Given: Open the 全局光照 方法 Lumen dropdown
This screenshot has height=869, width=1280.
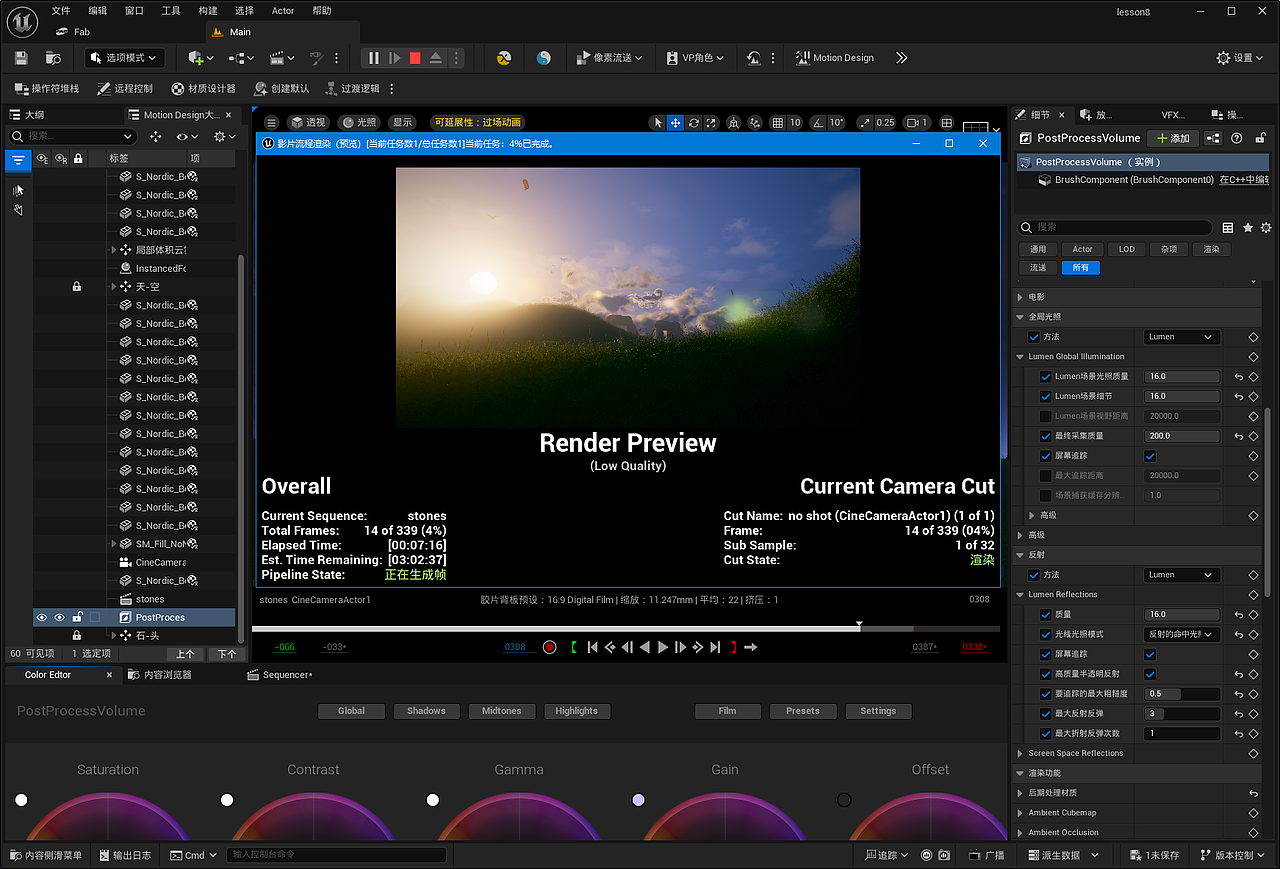Looking at the screenshot, I should (1182, 337).
